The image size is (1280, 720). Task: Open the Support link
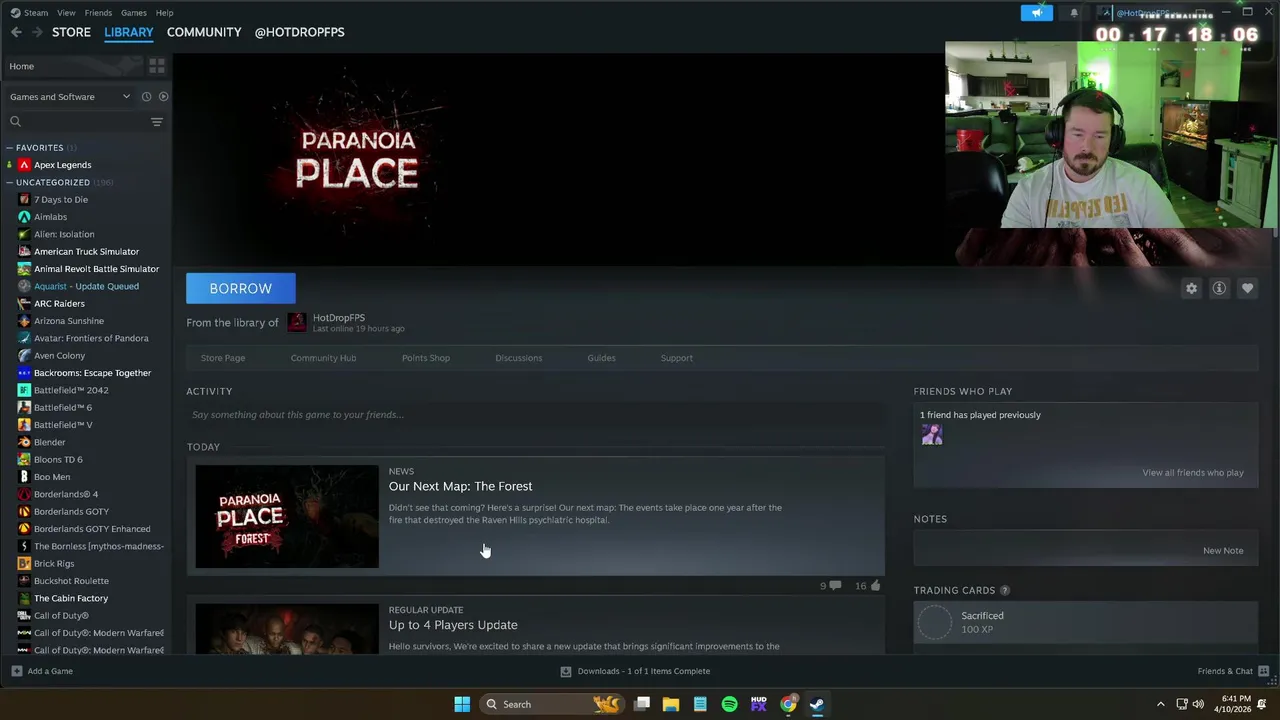coord(677,358)
